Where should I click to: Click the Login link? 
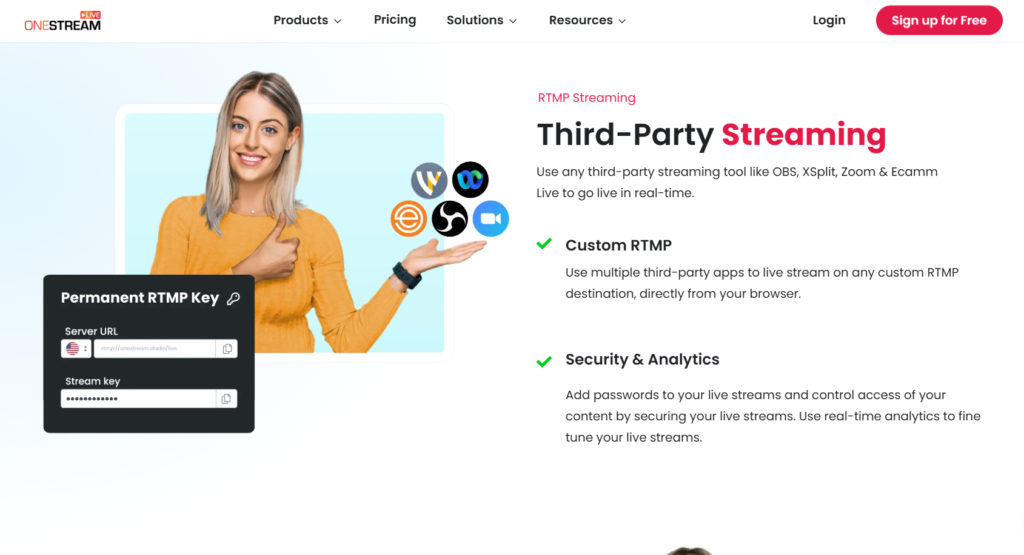[x=829, y=20]
